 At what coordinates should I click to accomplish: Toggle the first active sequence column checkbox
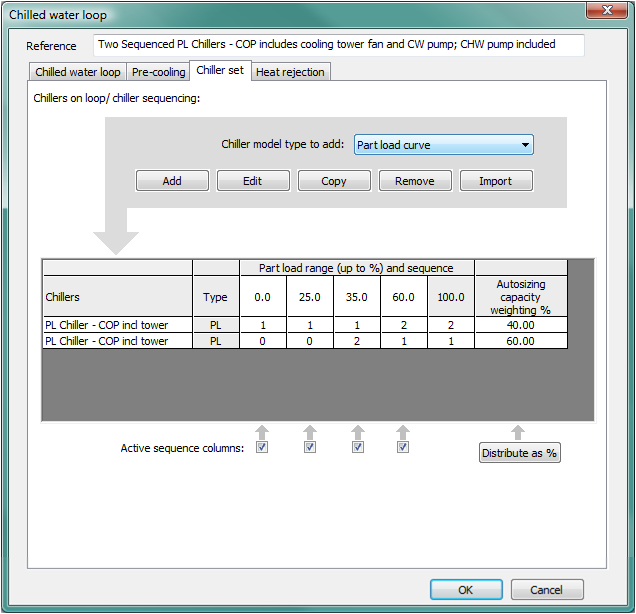pyautogui.click(x=262, y=448)
